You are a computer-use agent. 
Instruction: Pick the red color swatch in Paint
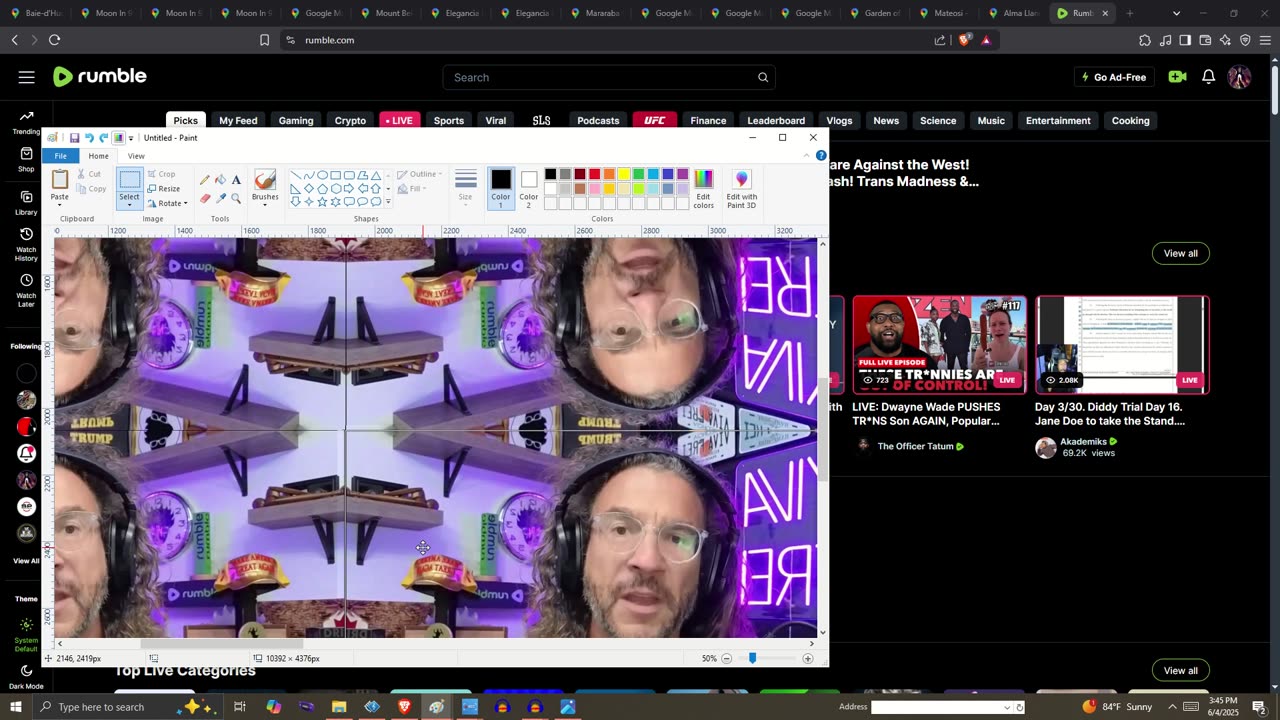click(594, 174)
